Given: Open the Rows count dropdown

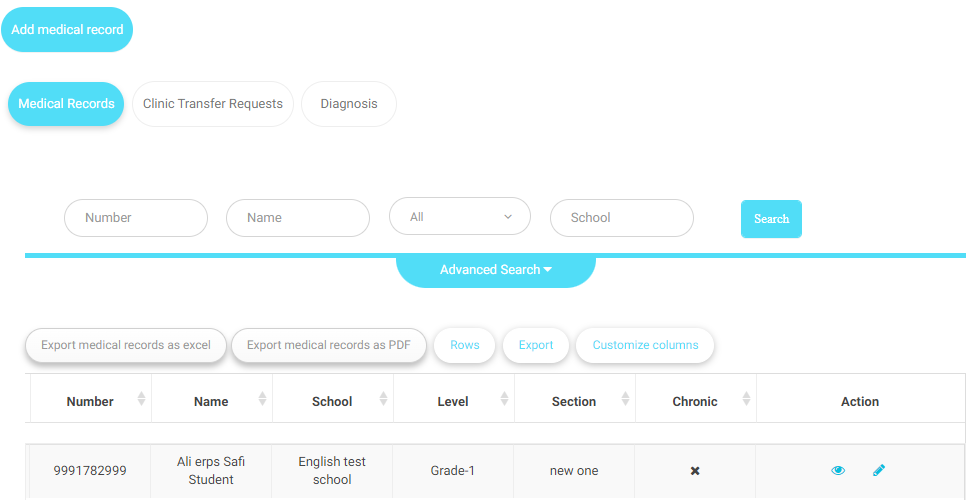Looking at the screenshot, I should click(x=464, y=345).
